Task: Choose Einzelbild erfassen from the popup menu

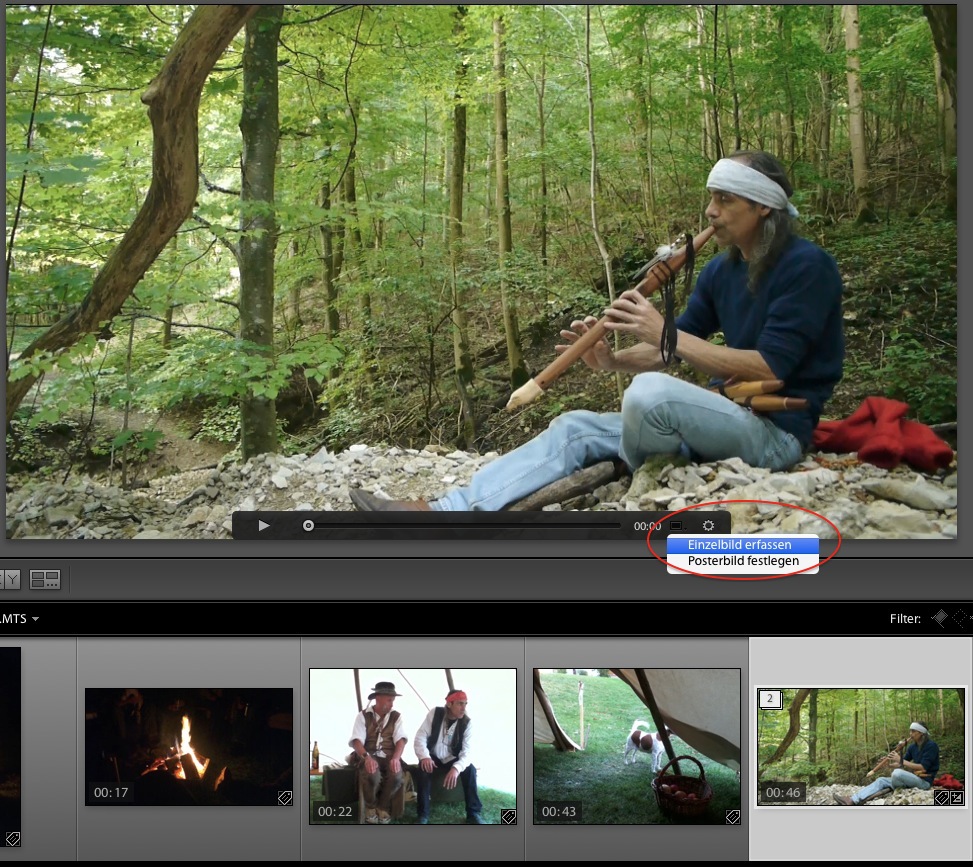Action: [x=740, y=545]
